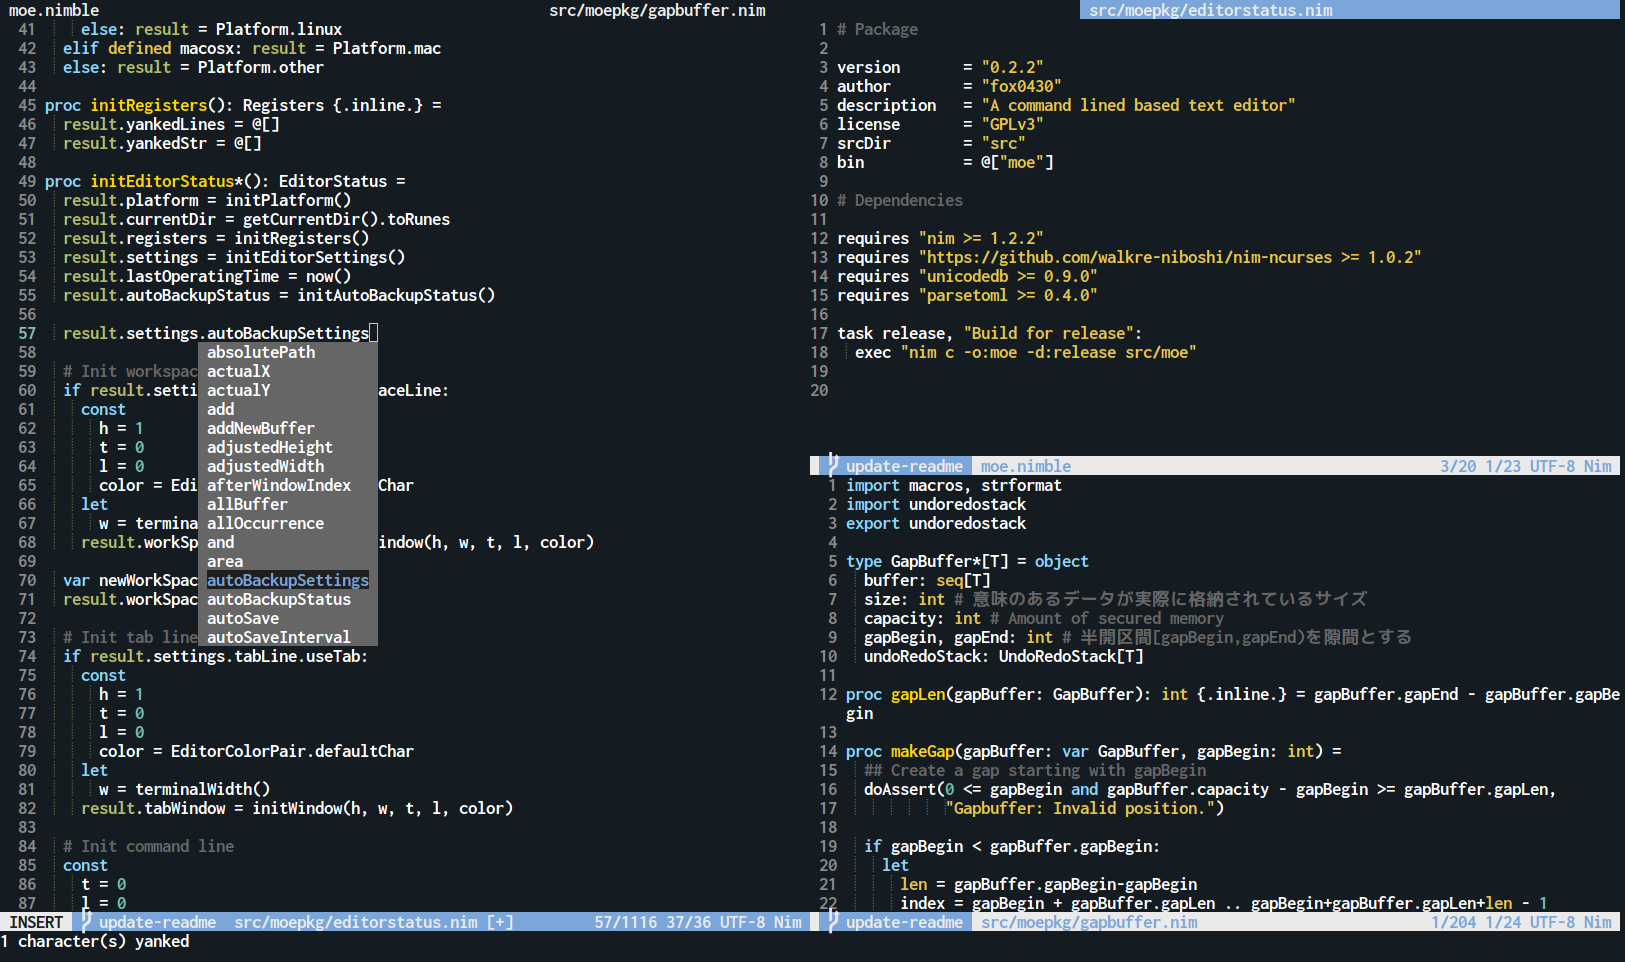1625x962 pixels.
Task: Click Nim language label in top-right status bar
Action: click(1598, 466)
